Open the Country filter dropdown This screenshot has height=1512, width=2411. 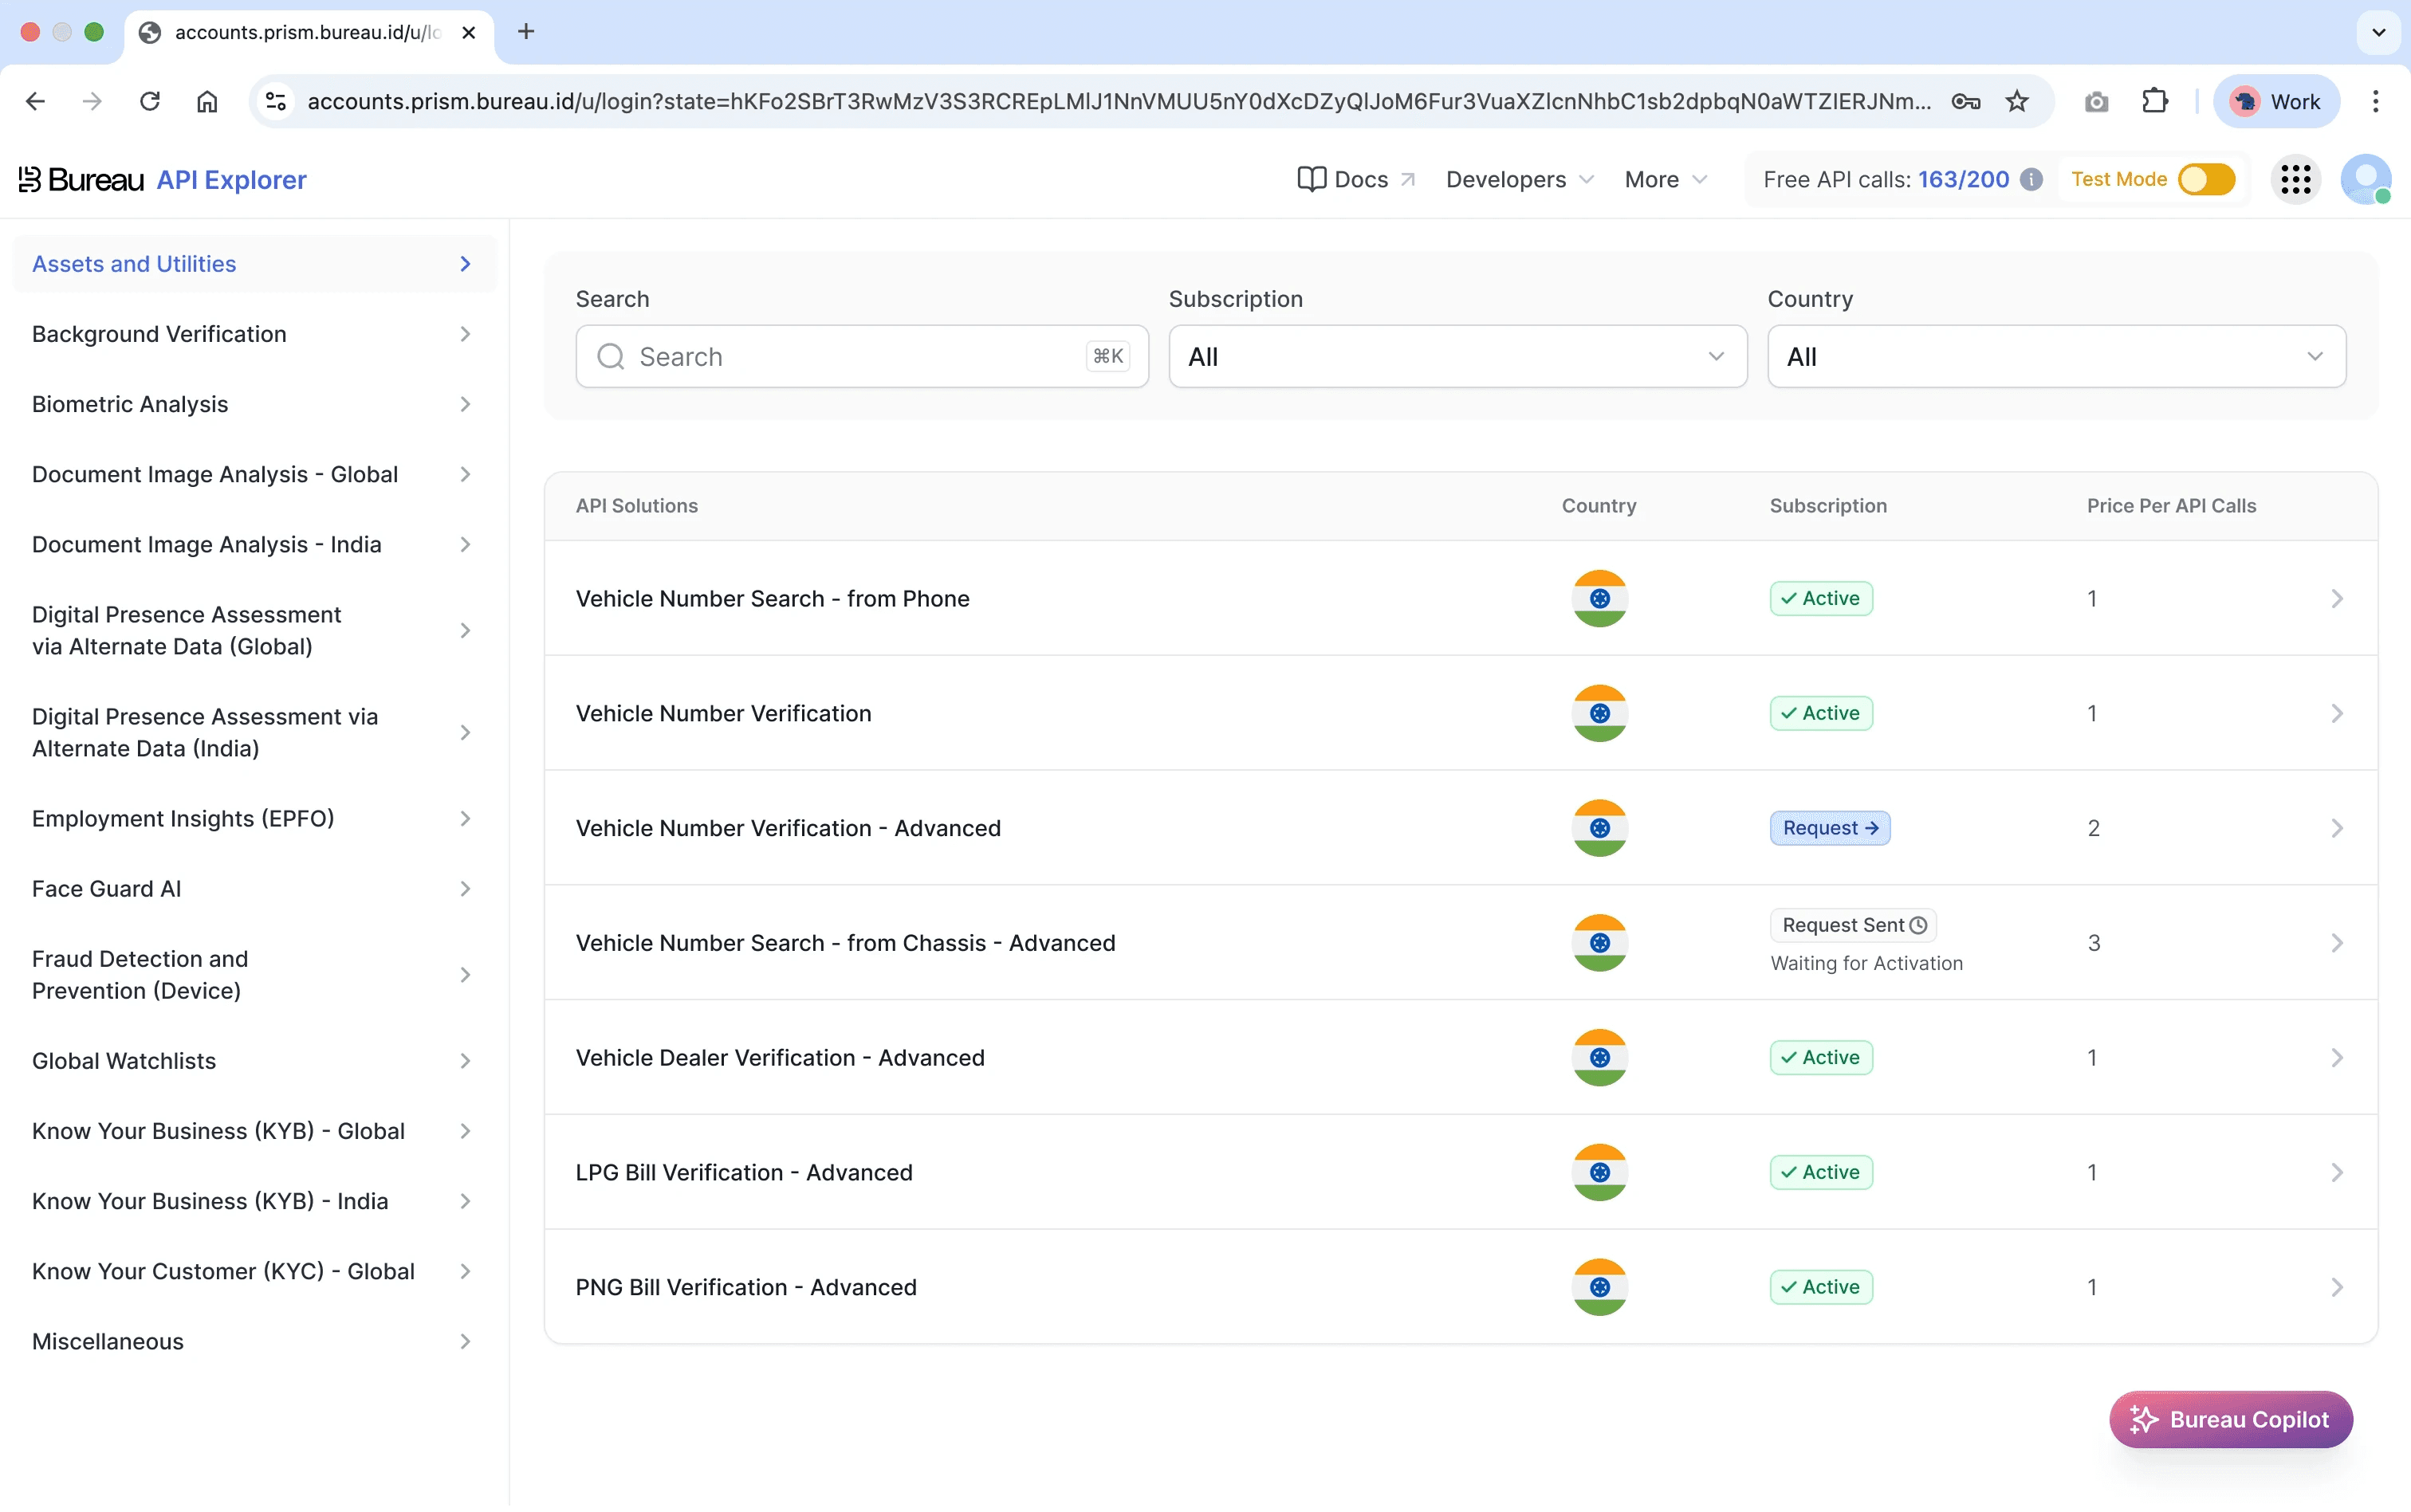(2056, 357)
